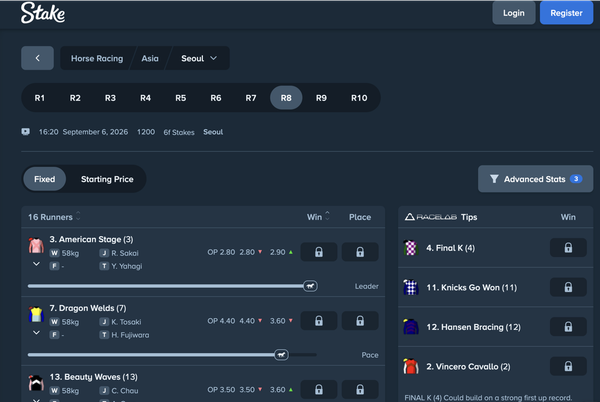
Task: Click the back arrow button
Action: click(x=37, y=58)
